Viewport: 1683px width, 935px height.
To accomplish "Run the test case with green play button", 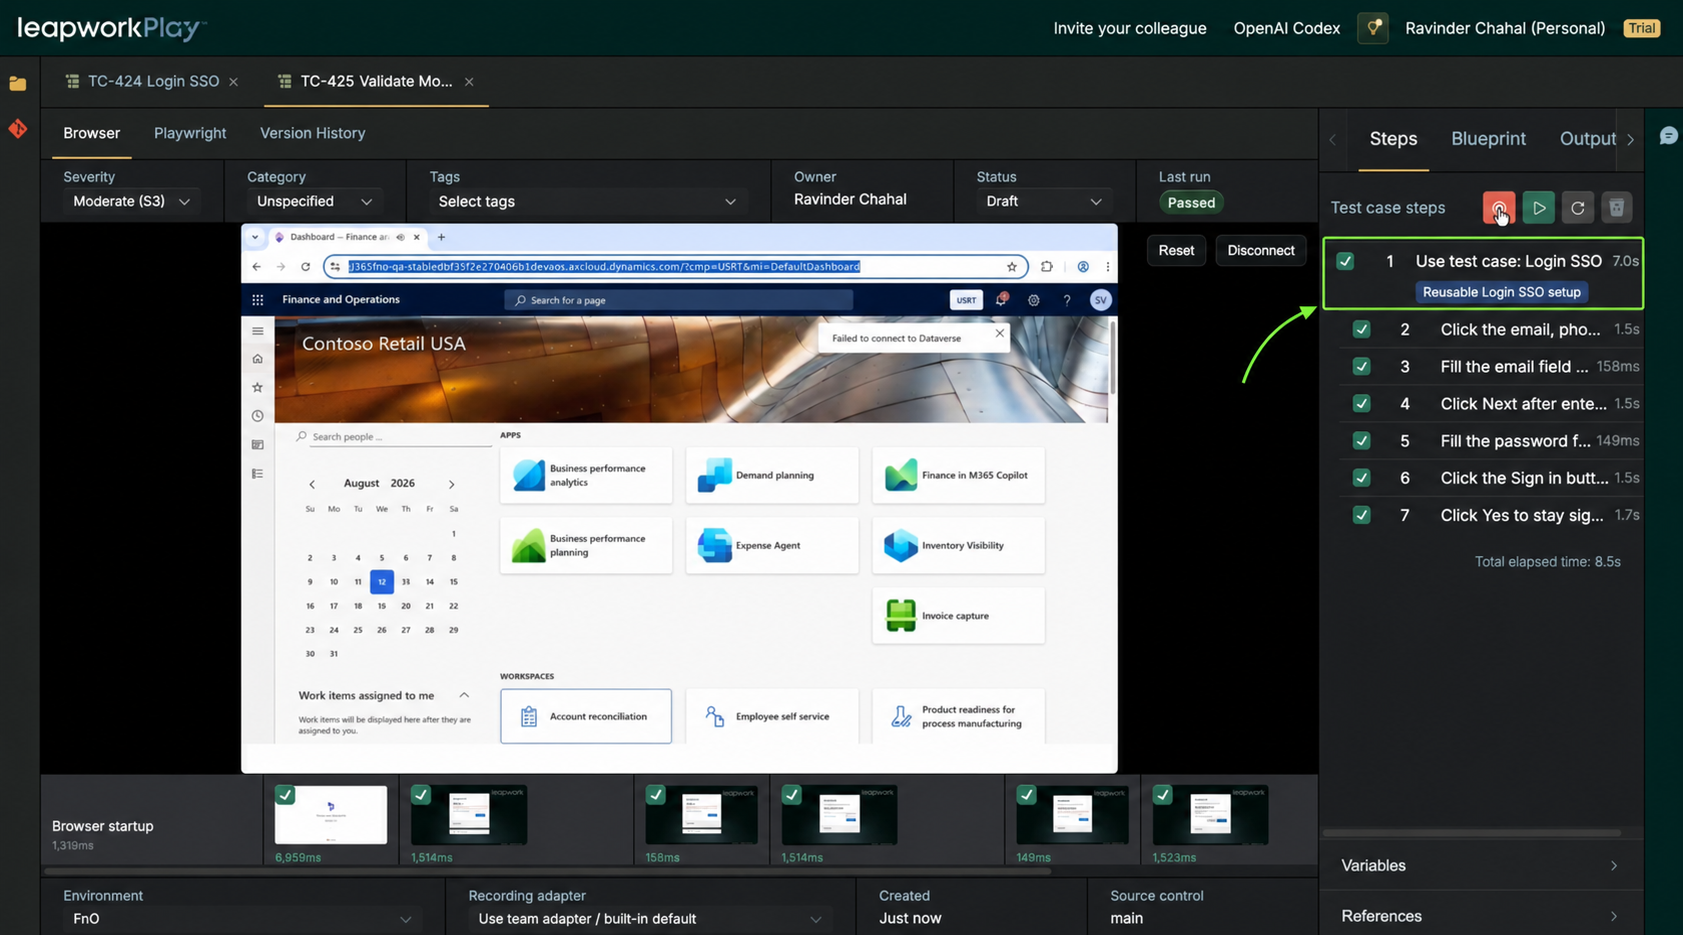I will point(1538,208).
